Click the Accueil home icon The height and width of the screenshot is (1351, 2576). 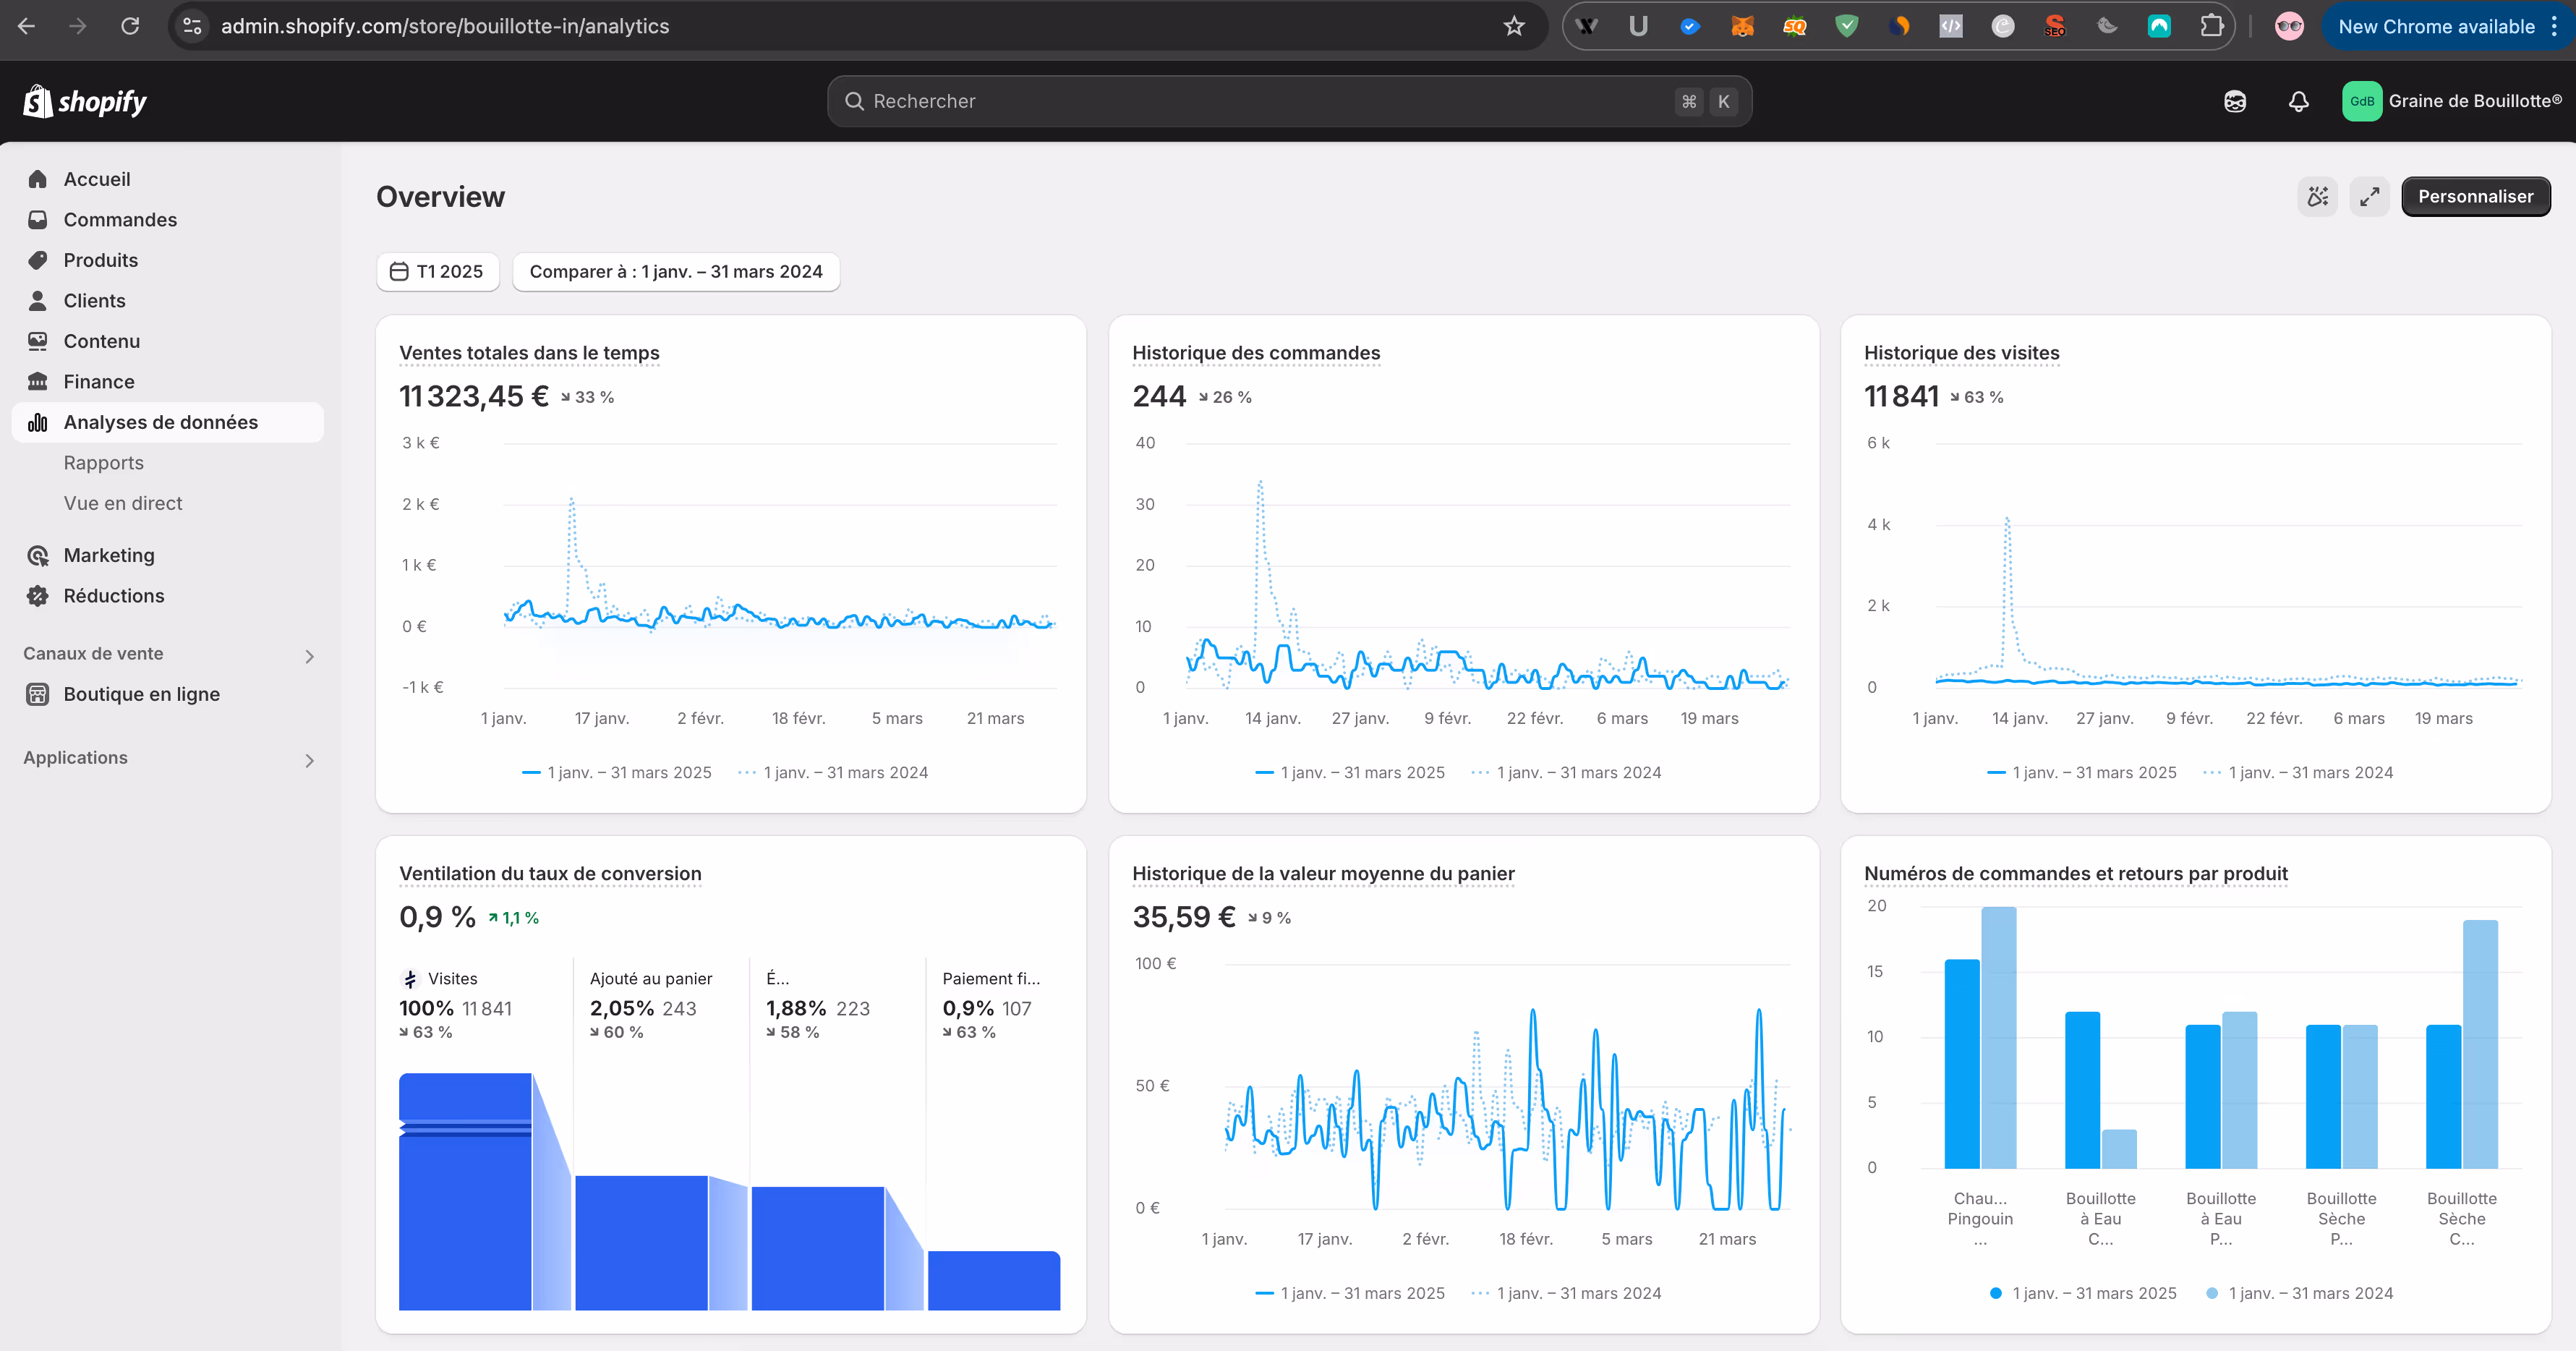38,179
